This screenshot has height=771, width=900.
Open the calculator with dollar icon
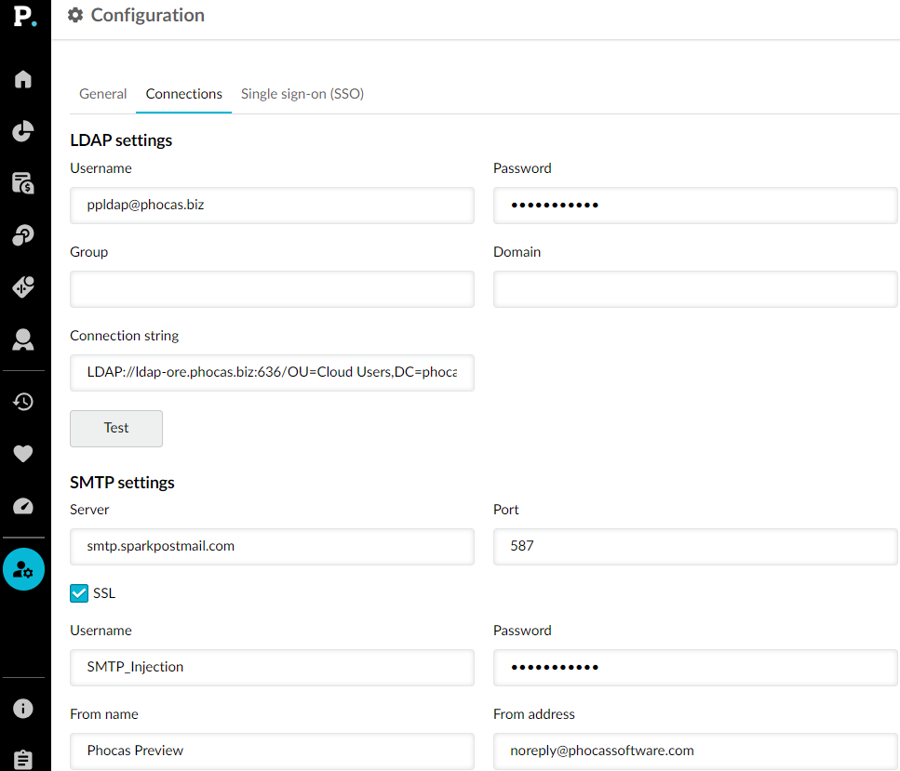(x=23, y=183)
